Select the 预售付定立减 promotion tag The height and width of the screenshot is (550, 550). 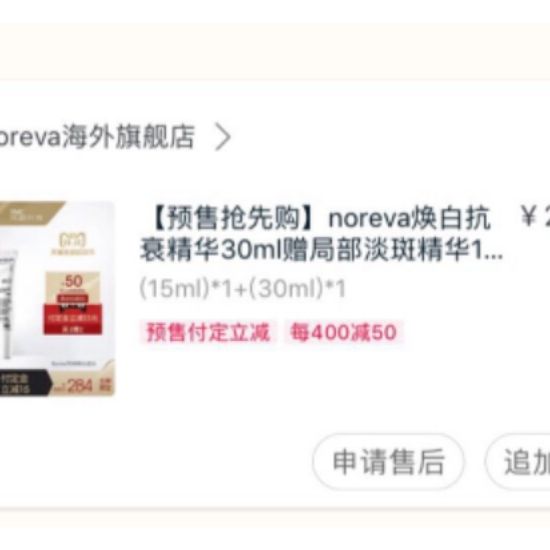[x=208, y=332]
